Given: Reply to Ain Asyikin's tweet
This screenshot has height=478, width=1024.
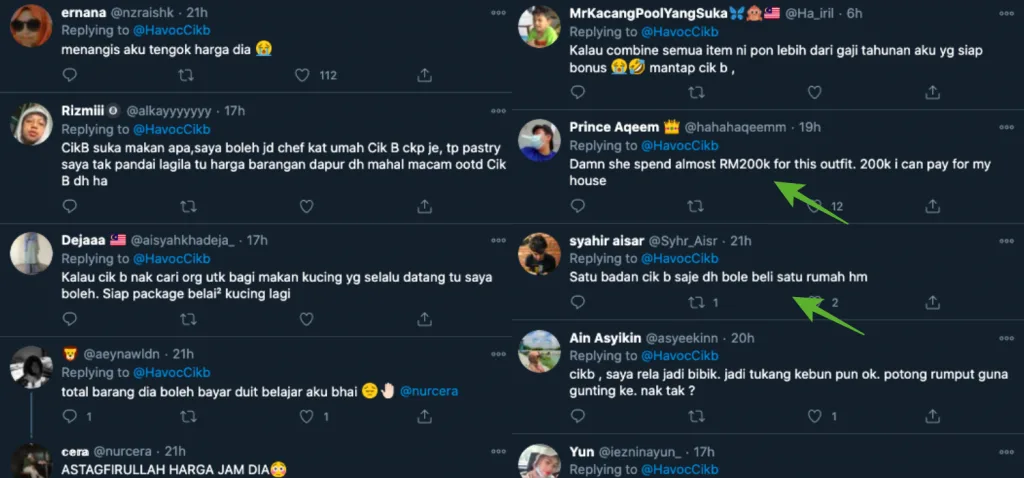Looking at the screenshot, I should coord(578,416).
